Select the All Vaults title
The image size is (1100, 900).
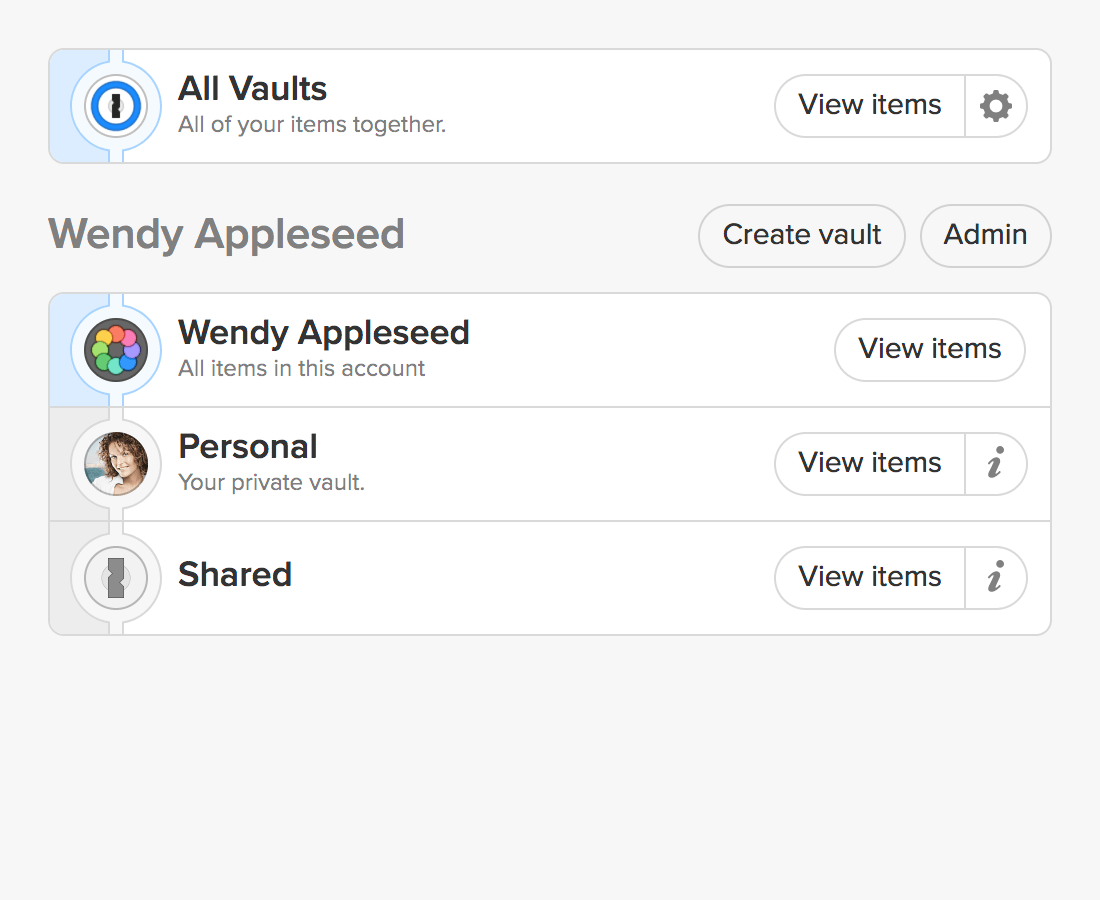[253, 89]
